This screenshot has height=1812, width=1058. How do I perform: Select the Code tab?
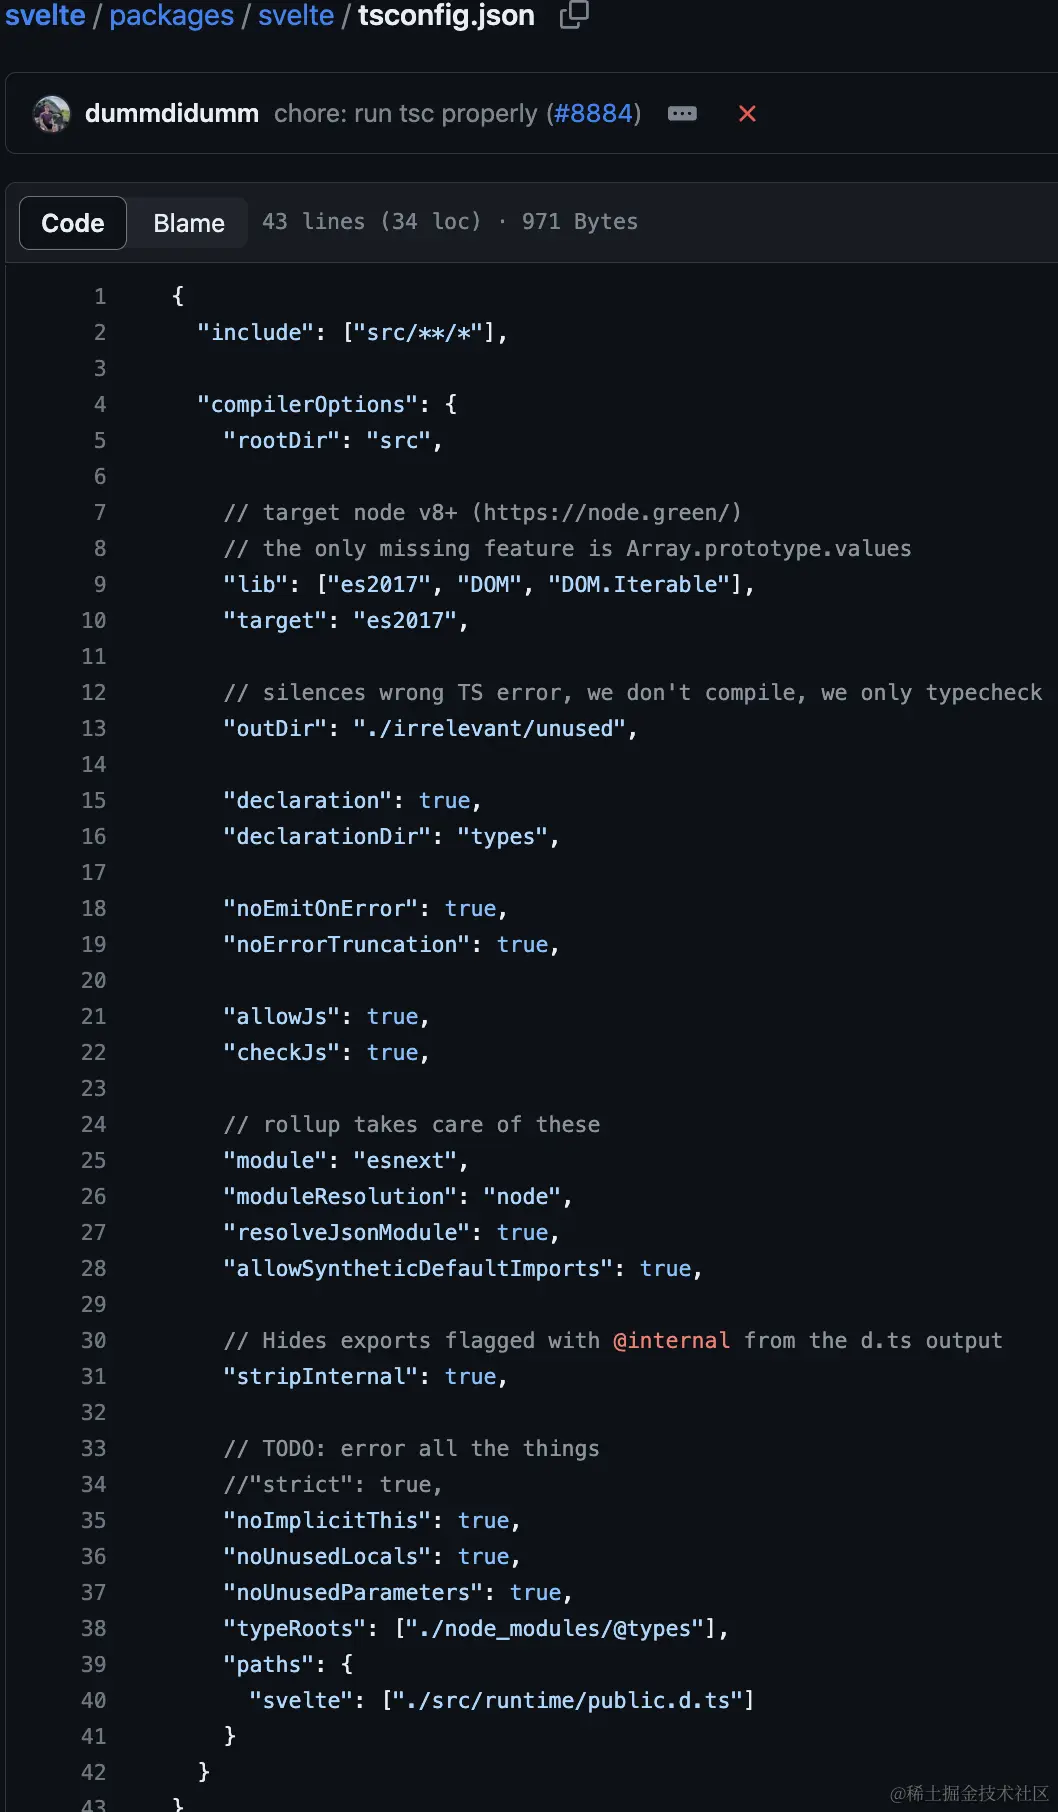72,222
